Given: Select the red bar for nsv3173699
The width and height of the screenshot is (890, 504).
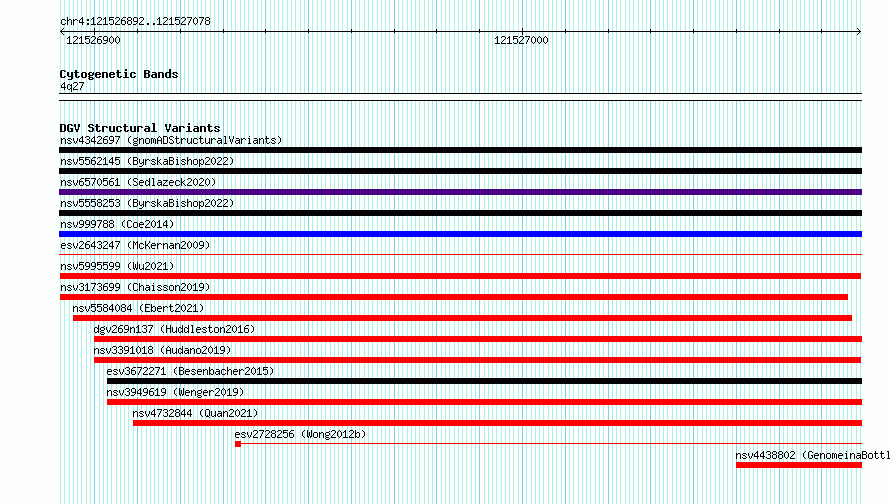Looking at the screenshot, I should click(x=454, y=297).
